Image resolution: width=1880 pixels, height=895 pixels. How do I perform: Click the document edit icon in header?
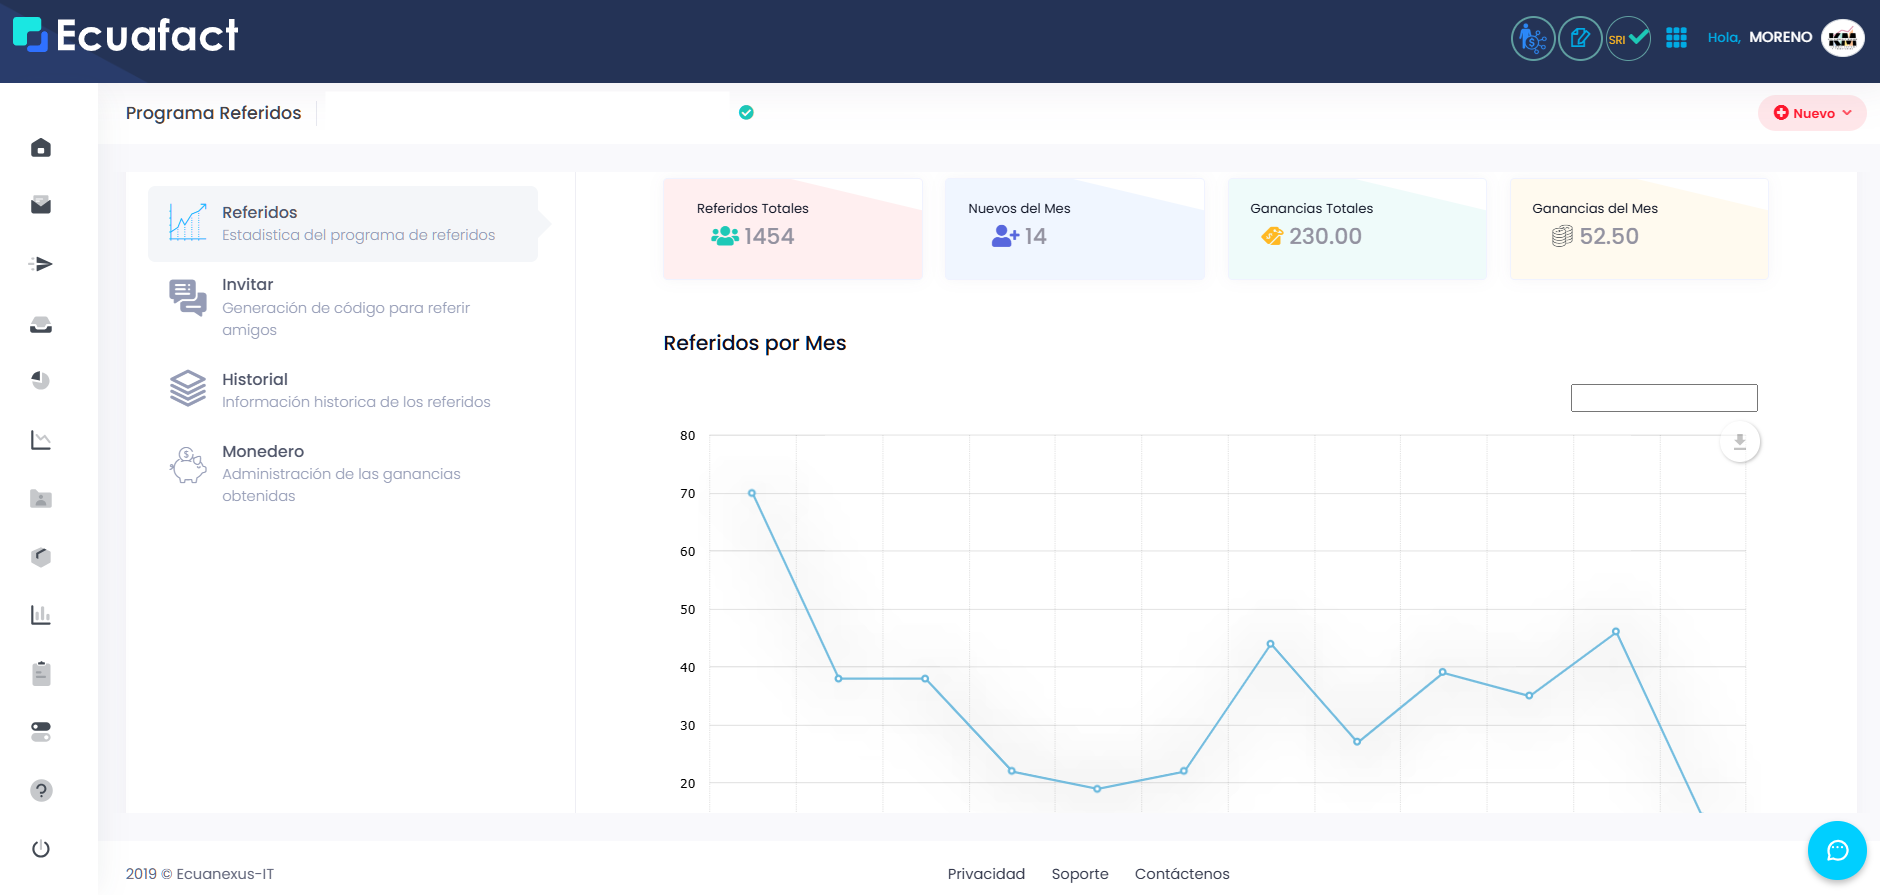pyautogui.click(x=1580, y=39)
